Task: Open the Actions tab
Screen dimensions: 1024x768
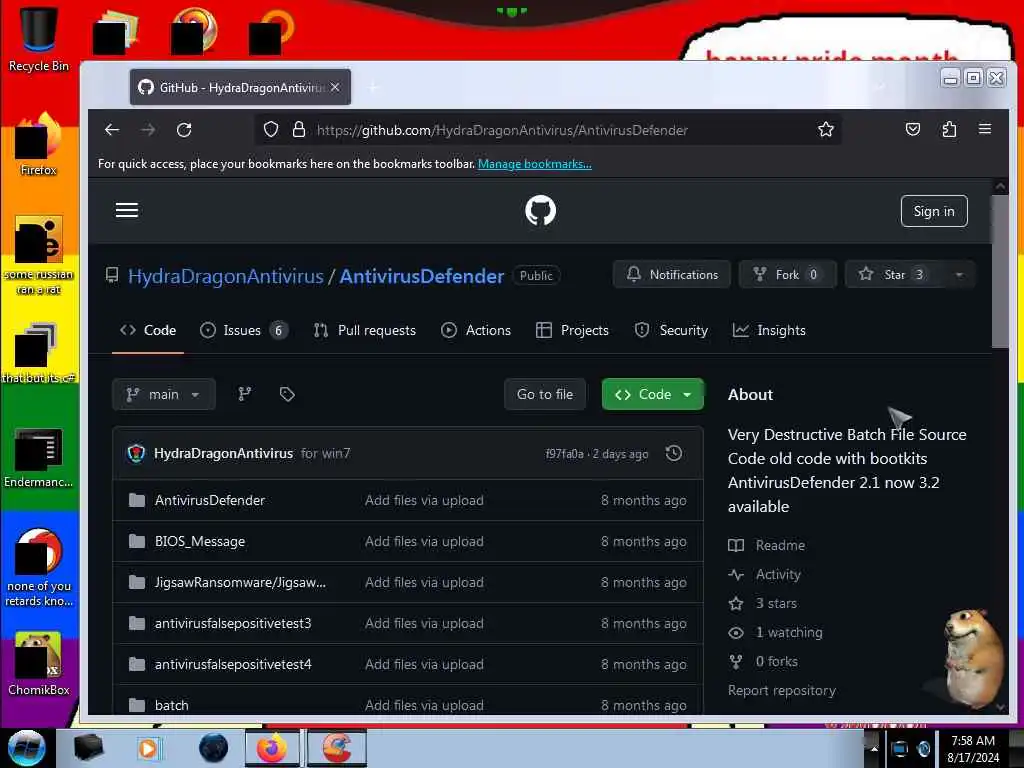Action: click(476, 330)
